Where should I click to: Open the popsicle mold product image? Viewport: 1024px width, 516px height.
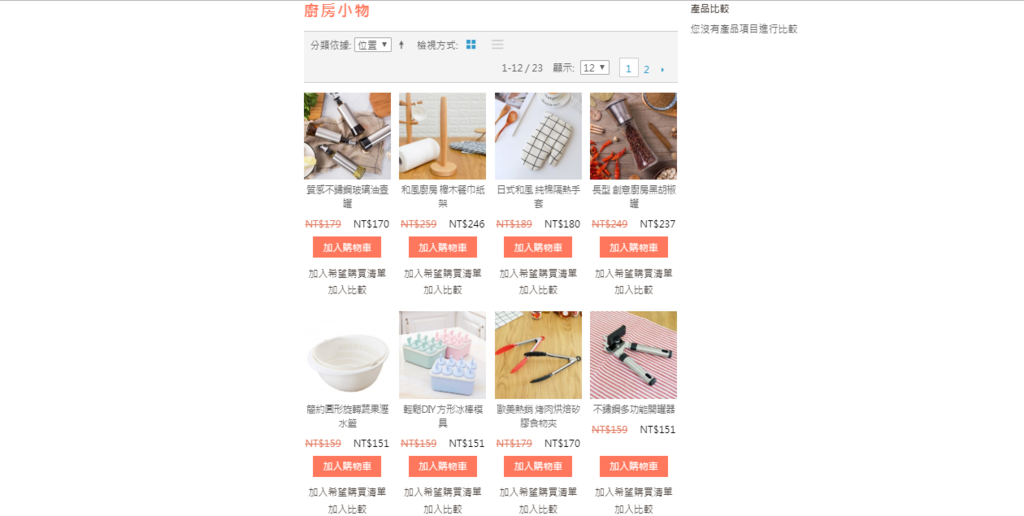tap(443, 355)
